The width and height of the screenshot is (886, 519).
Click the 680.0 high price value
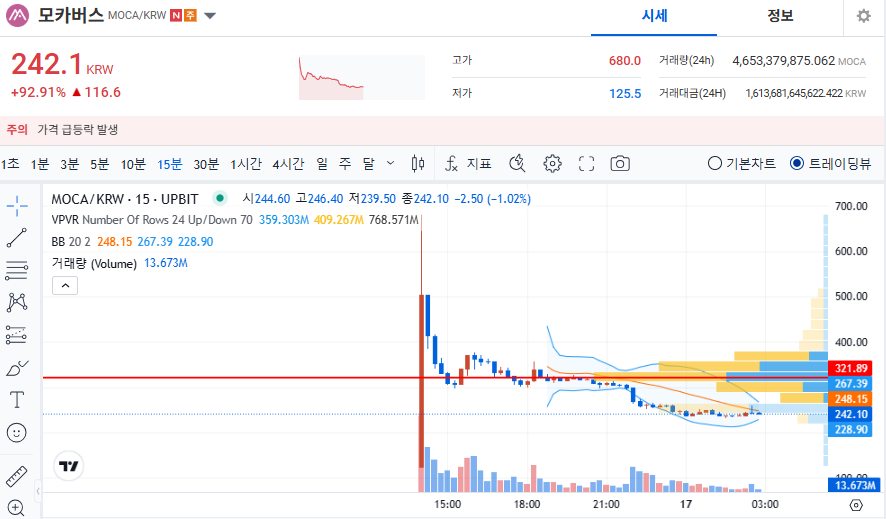tap(624, 60)
